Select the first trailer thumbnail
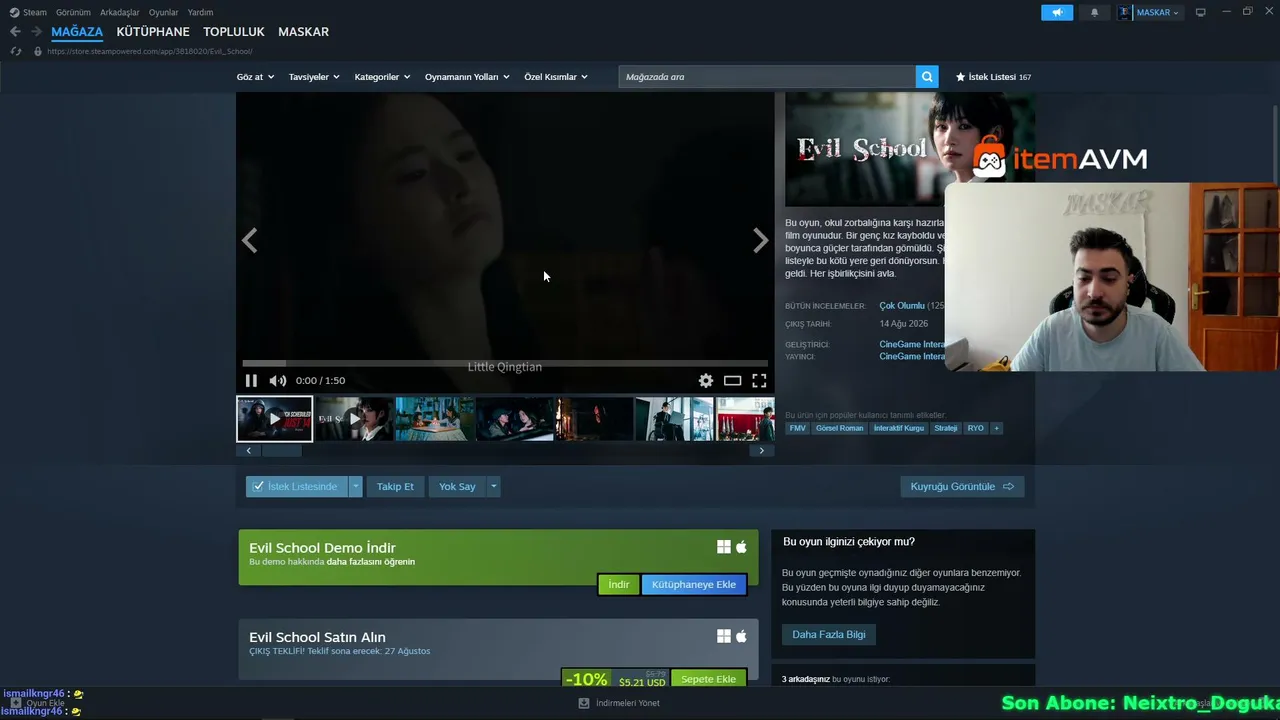The height and width of the screenshot is (720, 1280). [x=275, y=419]
